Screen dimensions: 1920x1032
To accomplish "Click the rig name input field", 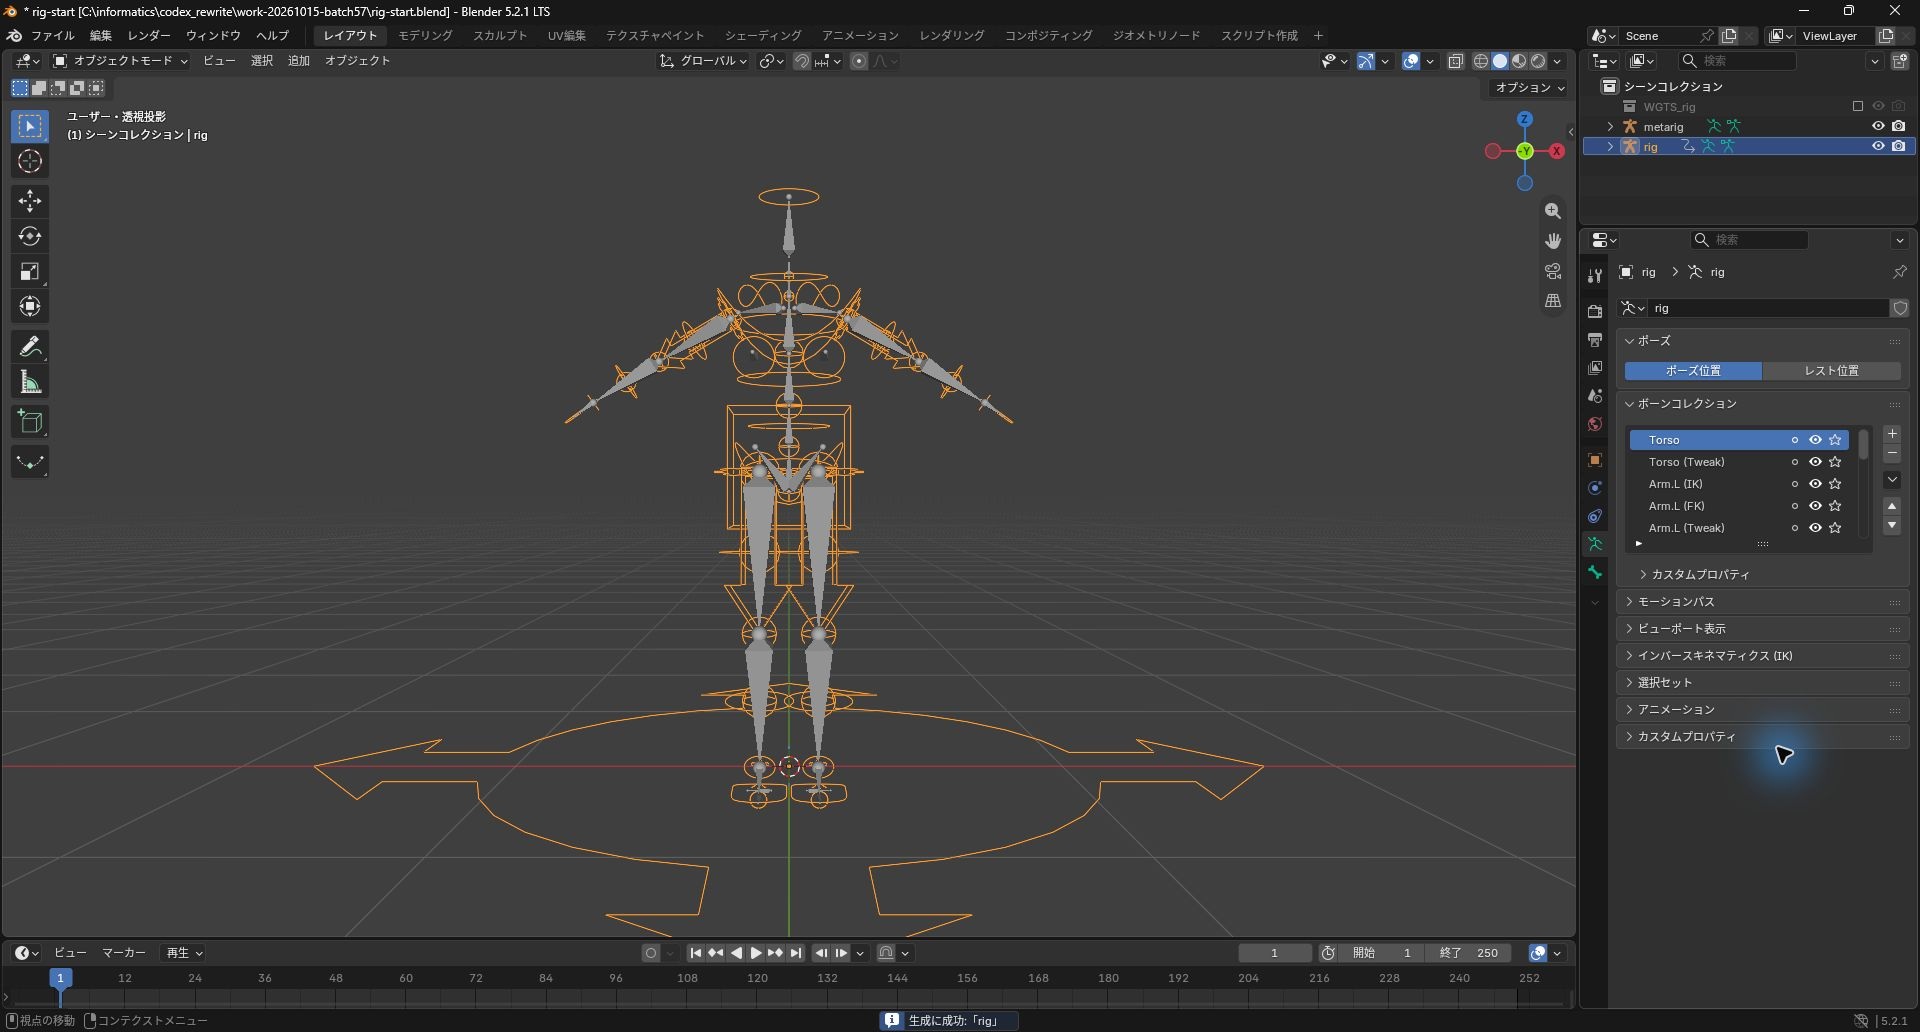I will (1768, 308).
